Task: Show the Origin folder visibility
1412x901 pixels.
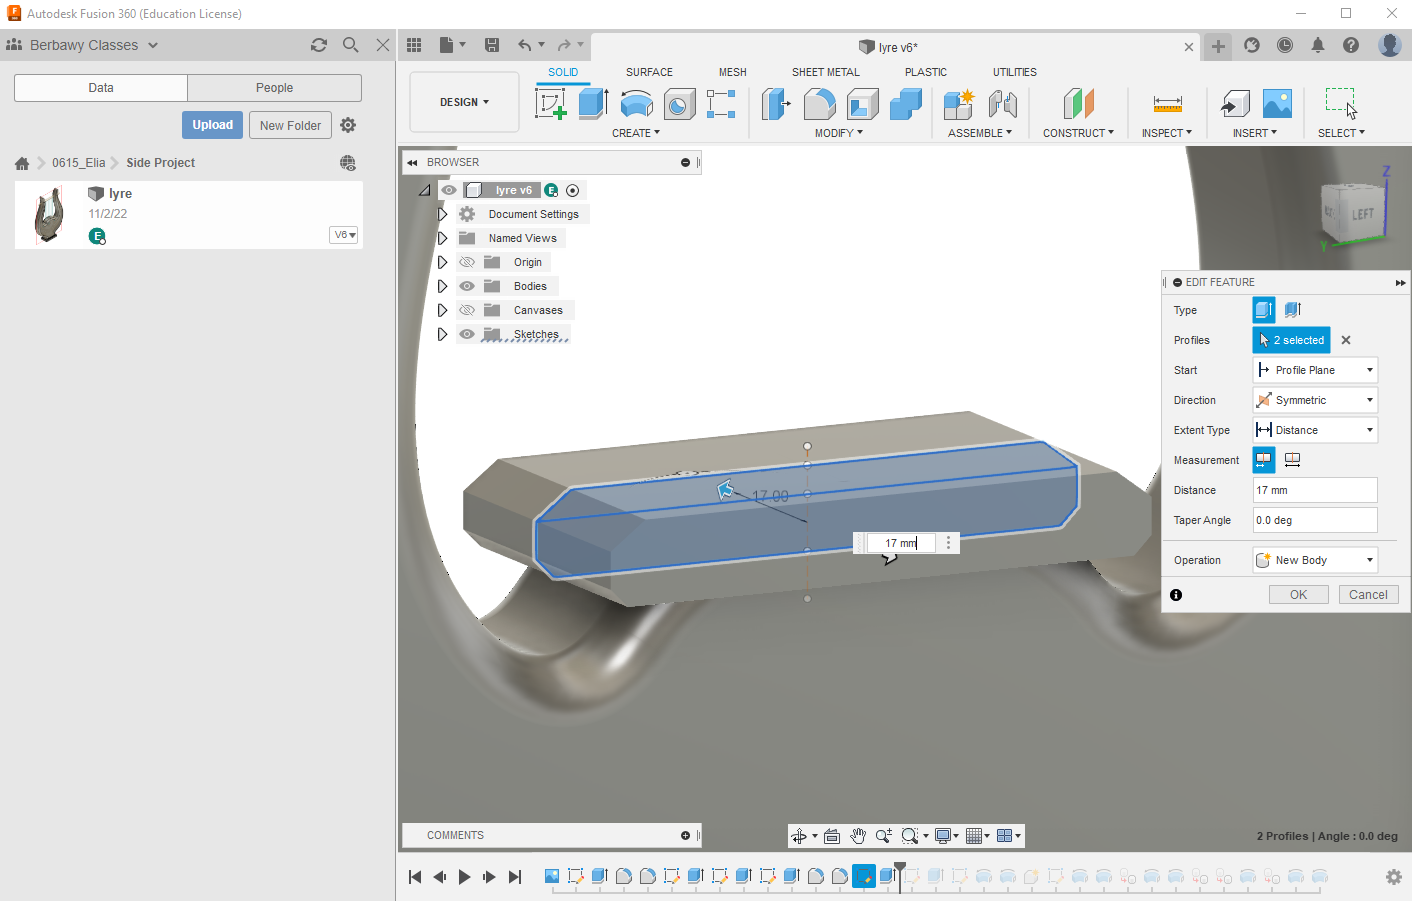Action: click(x=467, y=262)
